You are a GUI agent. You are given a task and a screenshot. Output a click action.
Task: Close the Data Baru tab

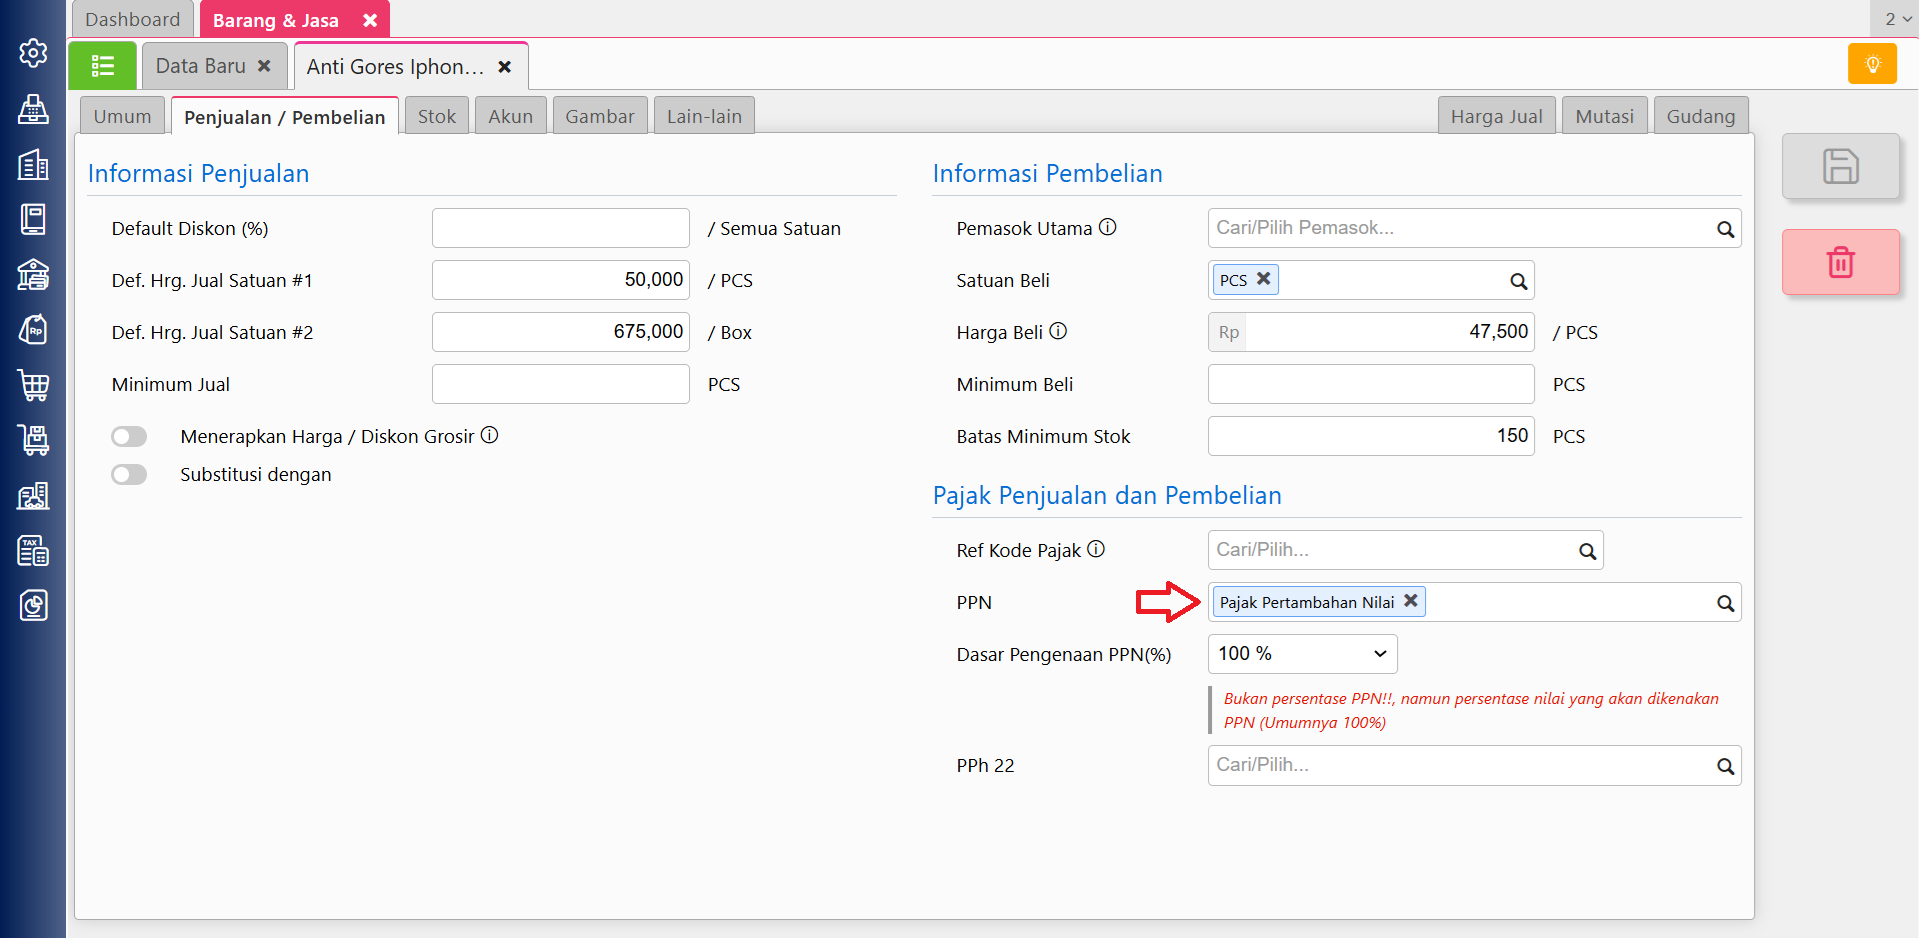(x=264, y=66)
